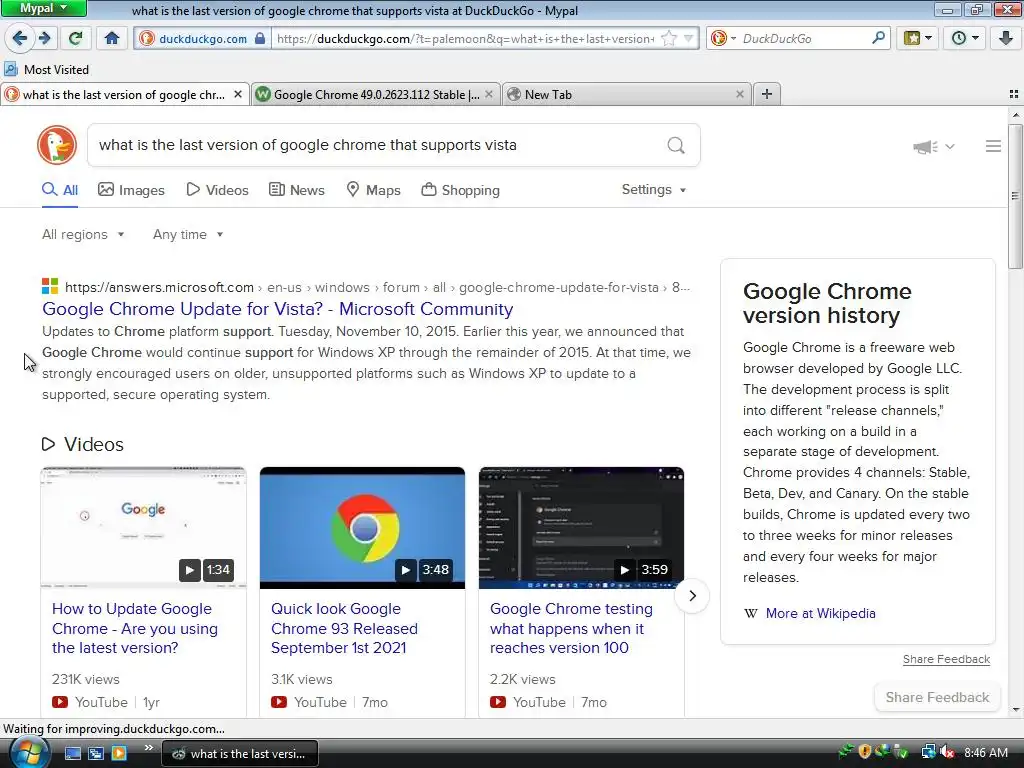The image size is (1024, 768).
Task: Switch to the Google Chrome 49.0.2623.112 Stable tab
Action: coord(376,95)
